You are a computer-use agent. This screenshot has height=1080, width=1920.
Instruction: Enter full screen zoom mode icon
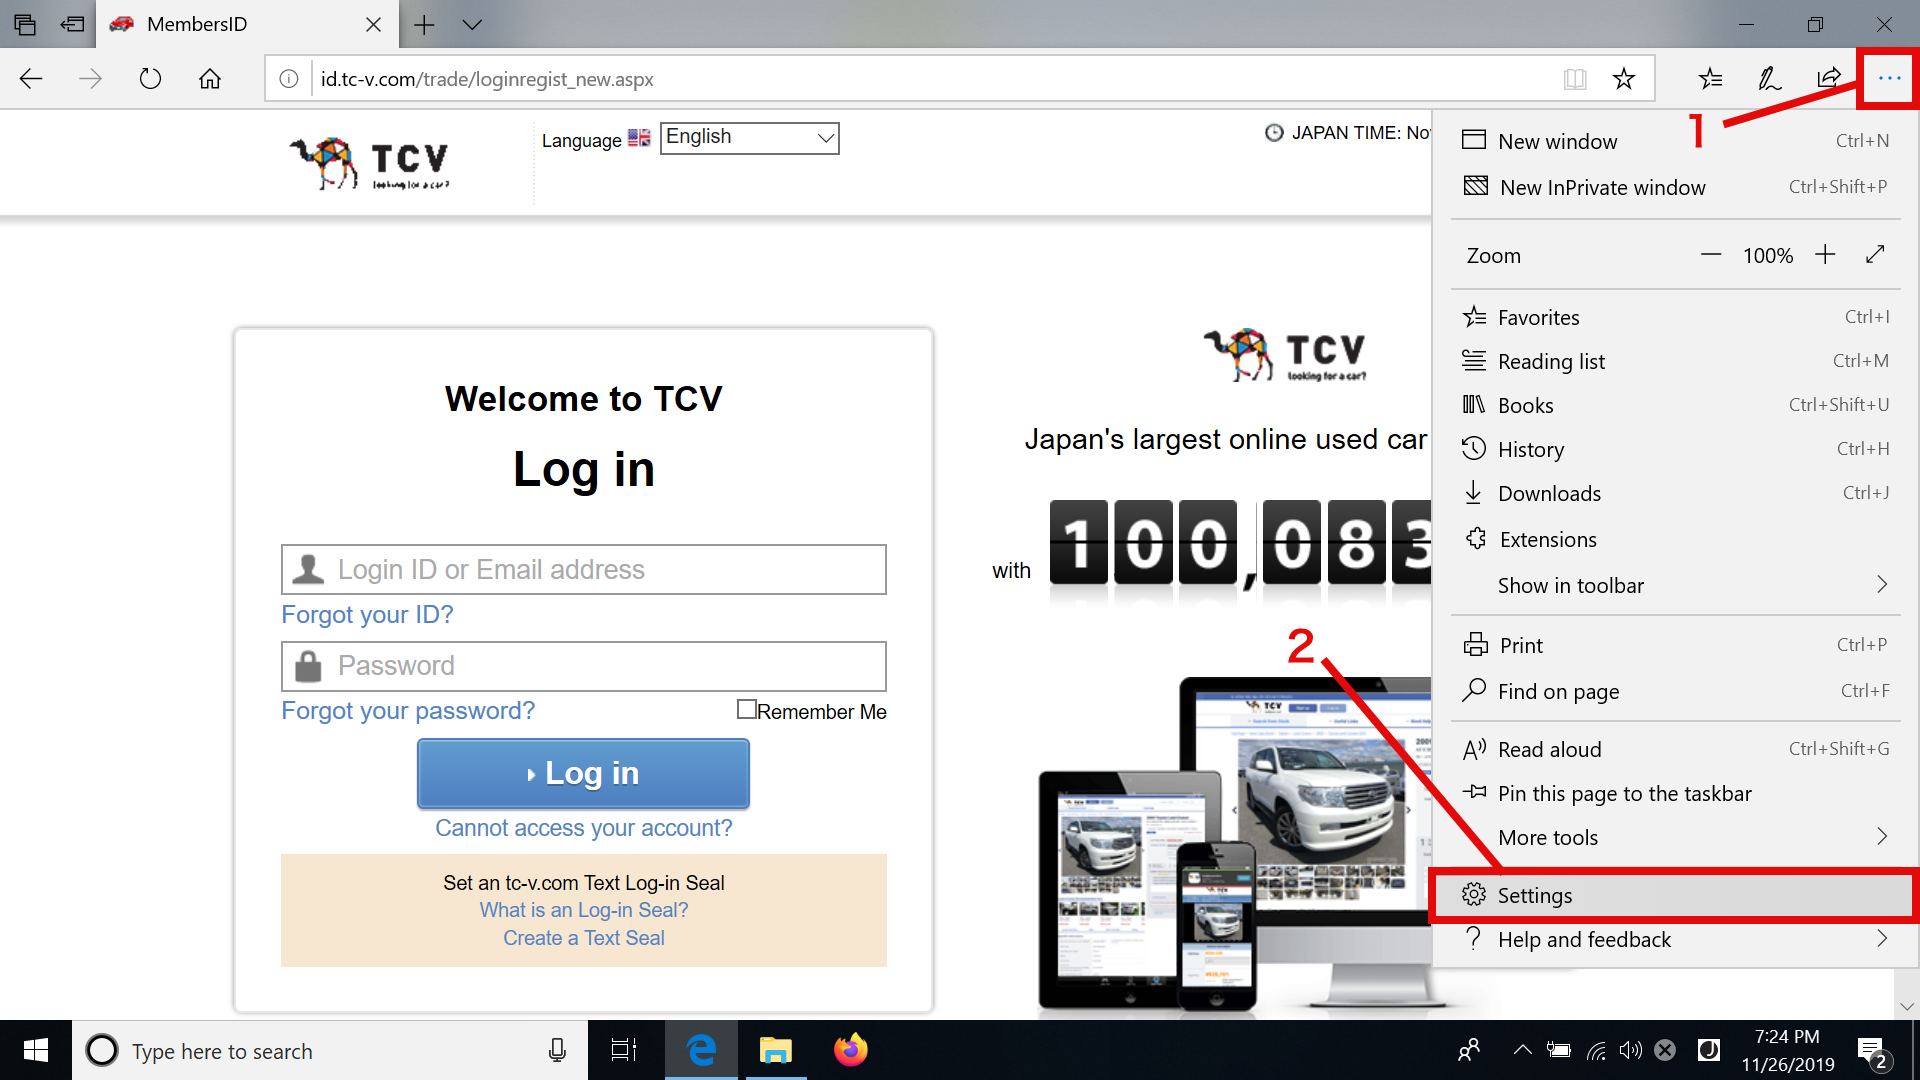pos(1875,255)
